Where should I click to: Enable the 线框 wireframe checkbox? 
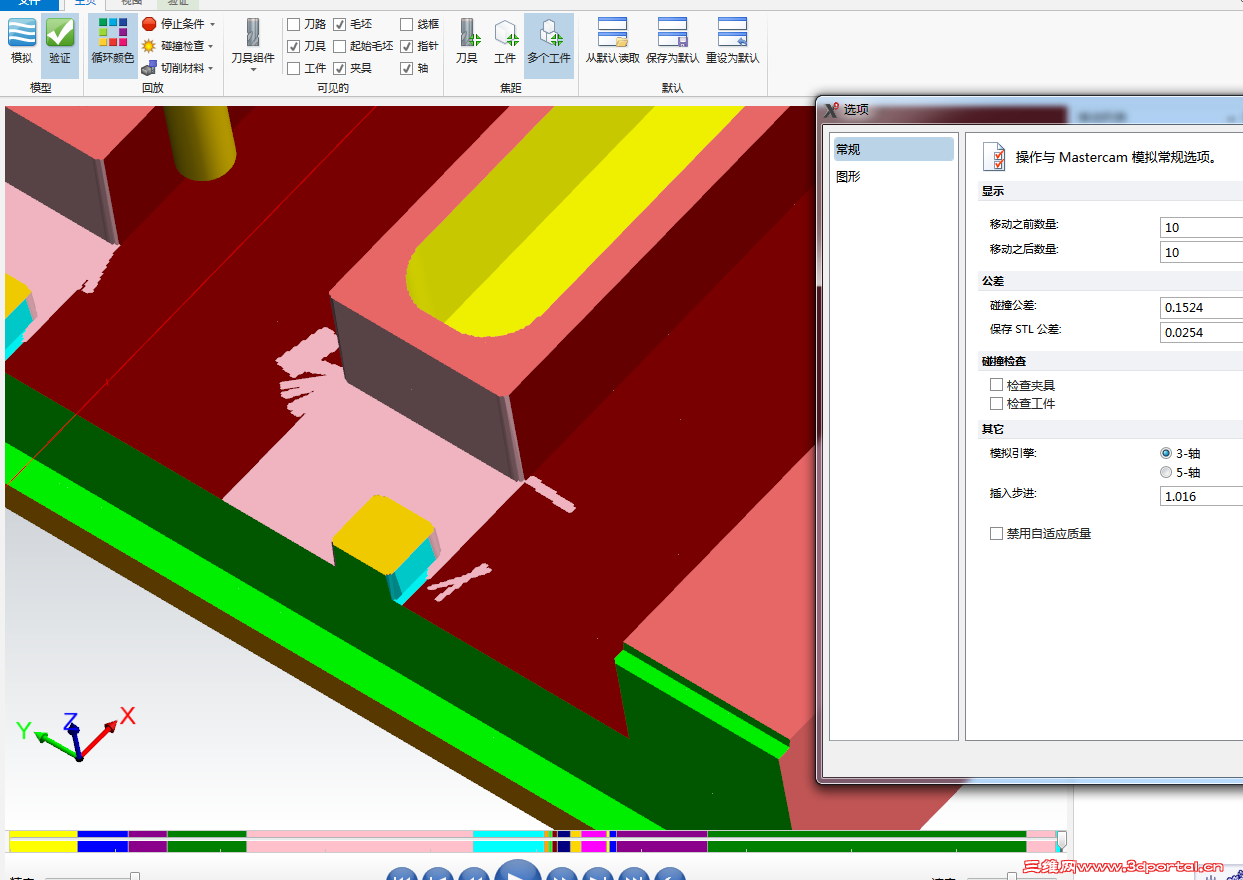click(x=407, y=24)
